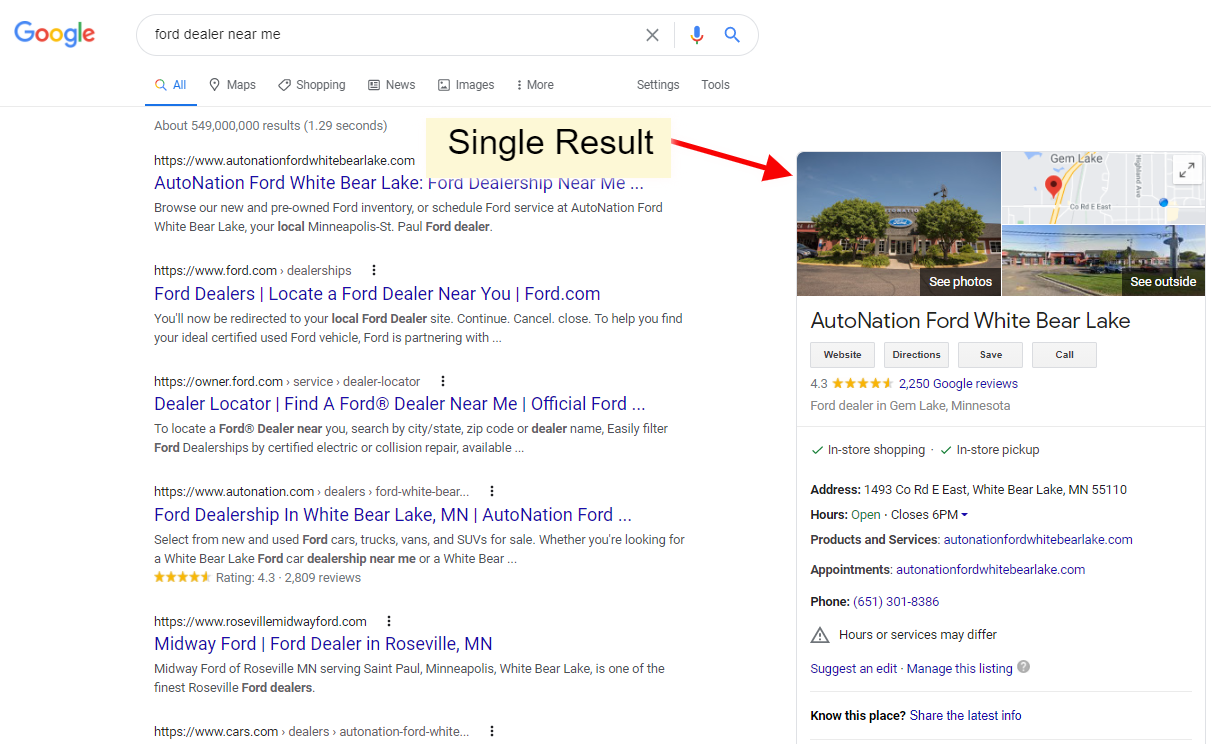Open options for cars.com dealers result
Viewport: 1211px width, 744px height.
point(492,731)
